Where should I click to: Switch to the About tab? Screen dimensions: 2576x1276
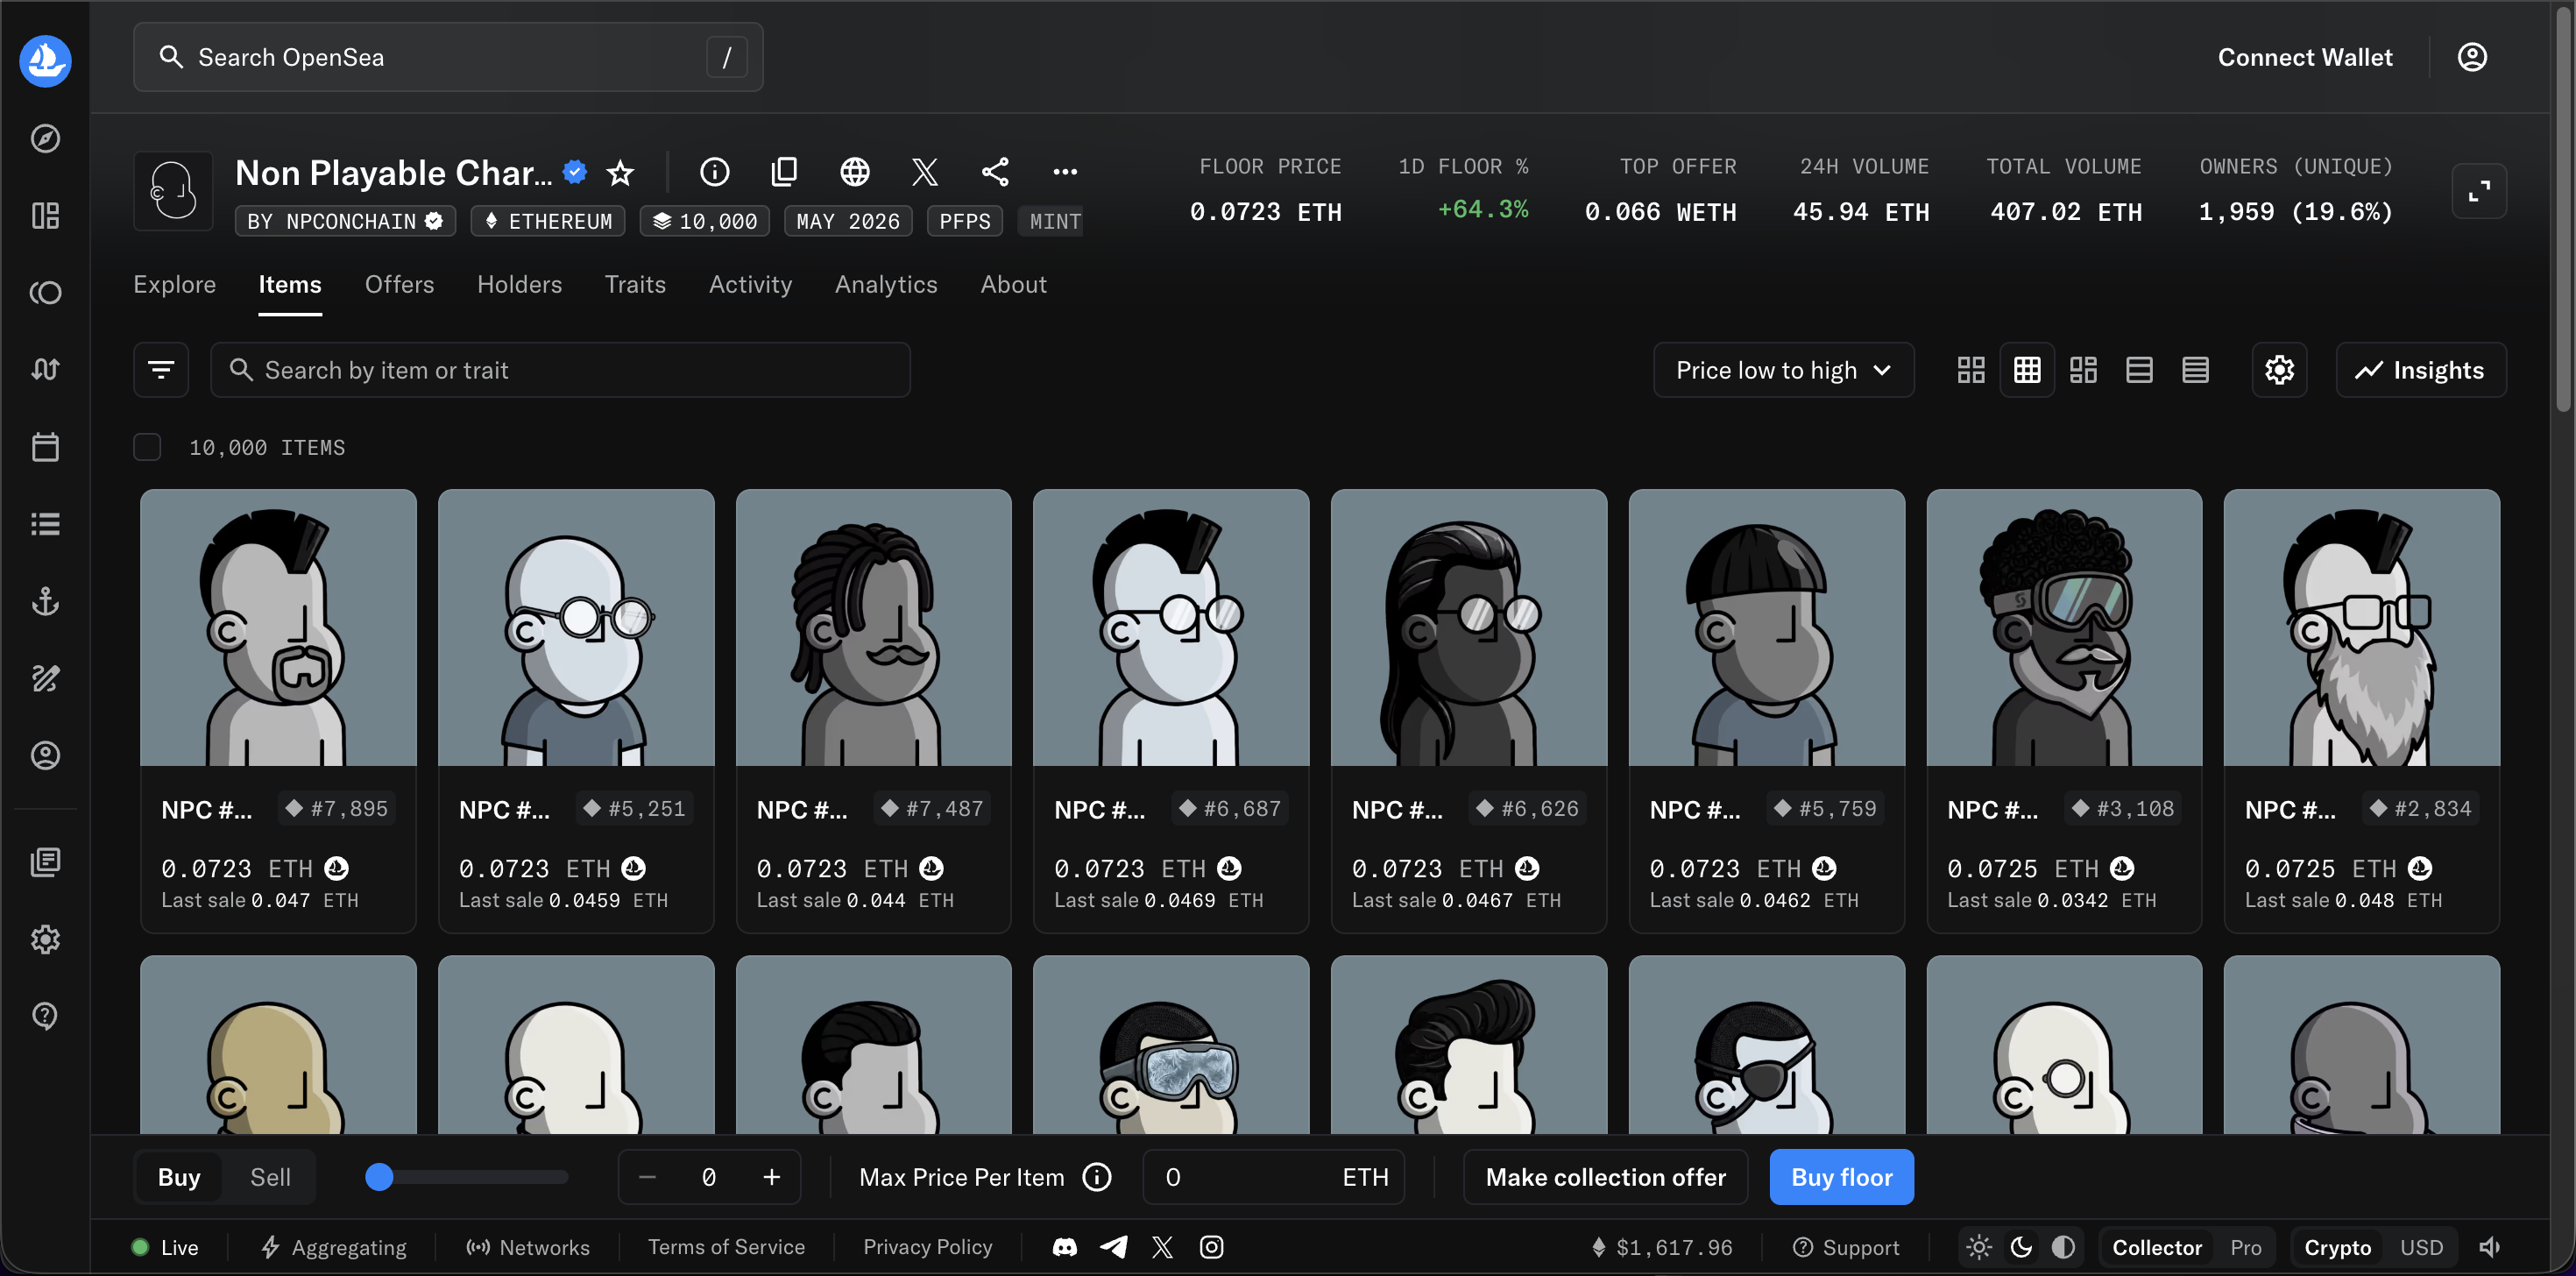1013,284
